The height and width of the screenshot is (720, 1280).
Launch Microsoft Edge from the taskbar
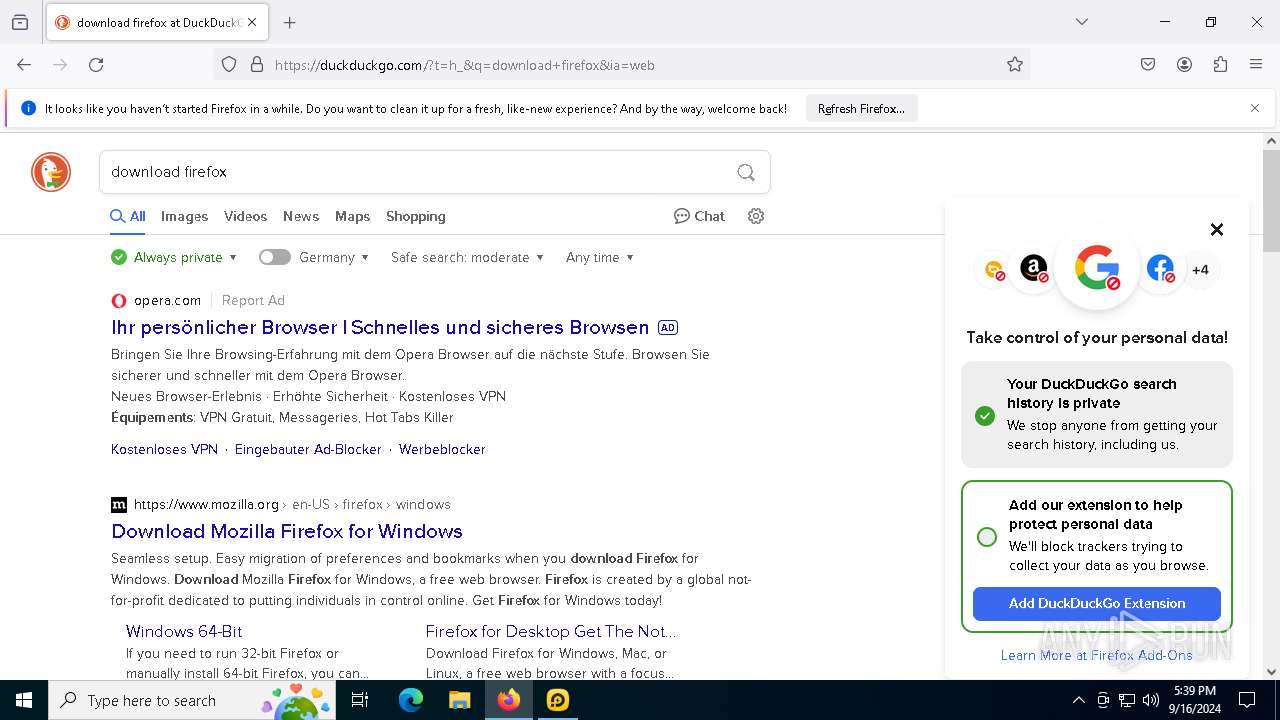(x=411, y=700)
